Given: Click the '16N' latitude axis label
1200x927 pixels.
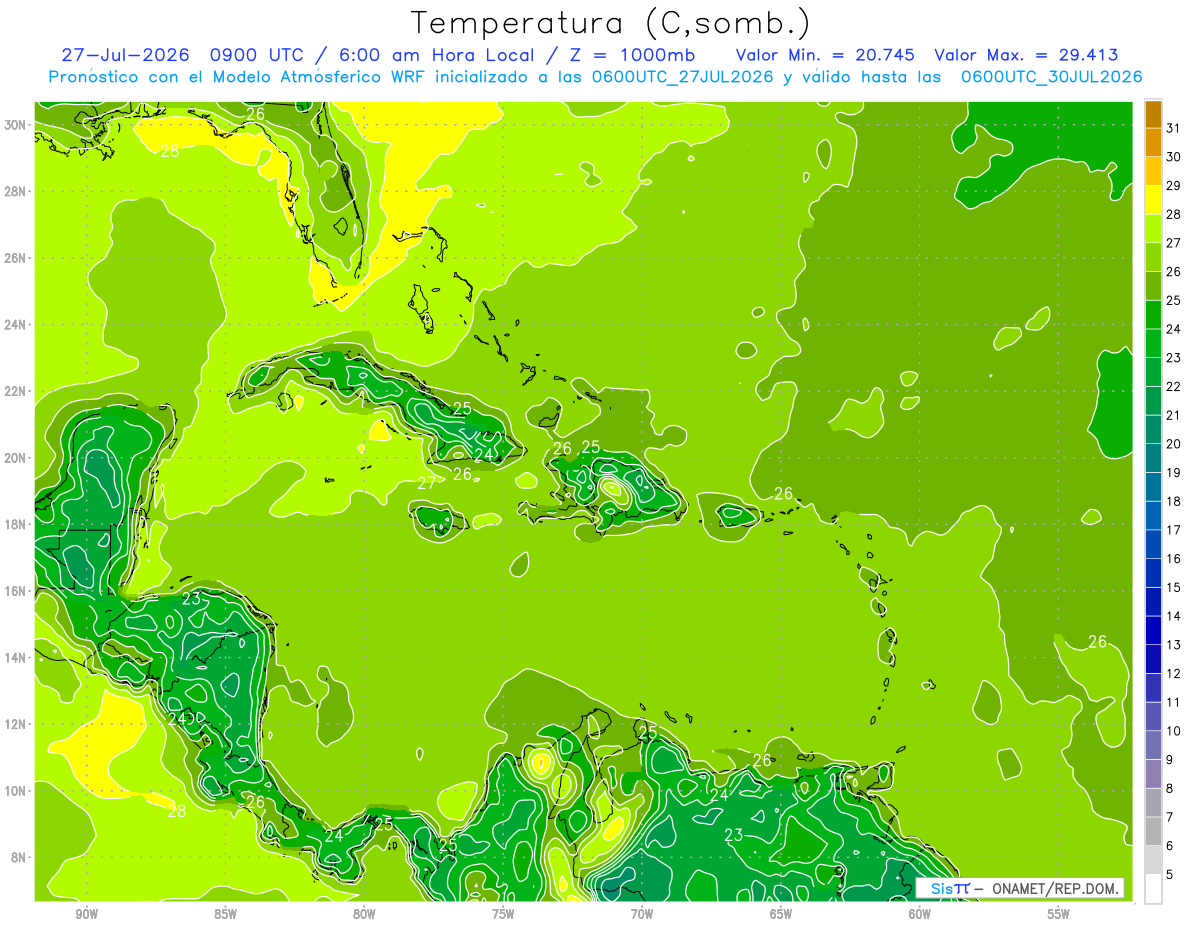Looking at the screenshot, I should [14, 590].
